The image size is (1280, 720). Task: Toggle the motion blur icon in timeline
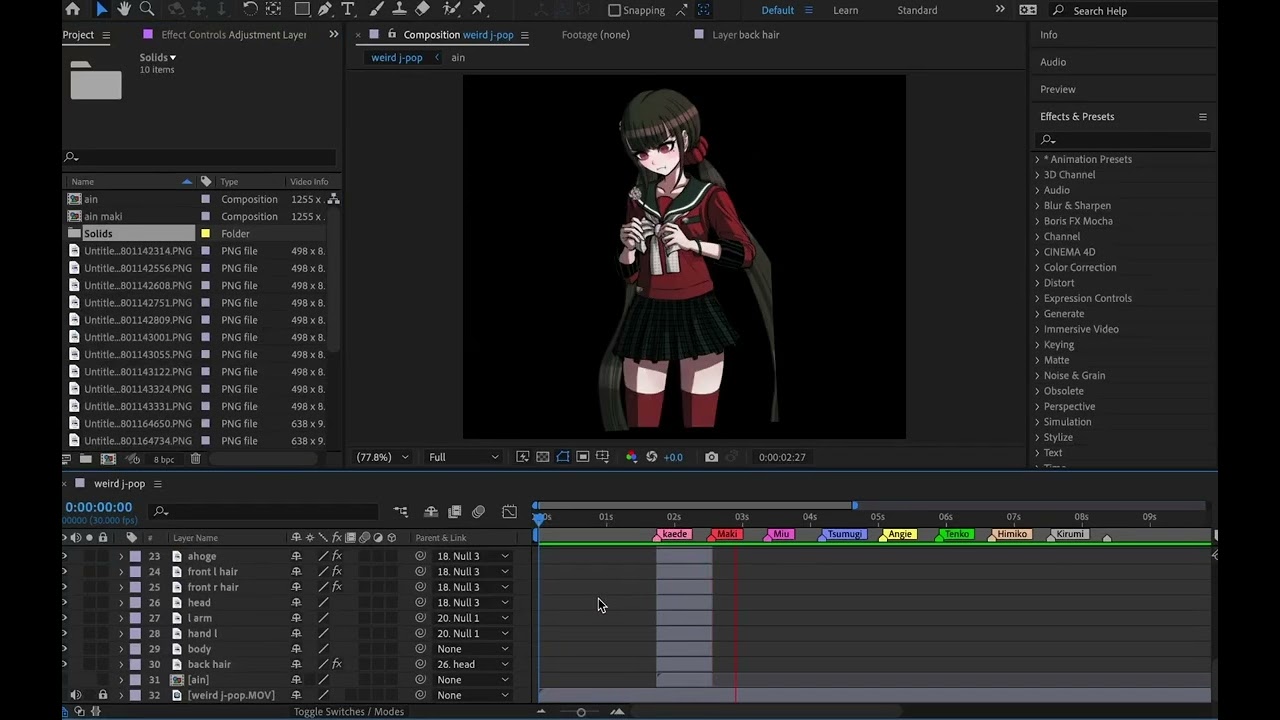478,512
